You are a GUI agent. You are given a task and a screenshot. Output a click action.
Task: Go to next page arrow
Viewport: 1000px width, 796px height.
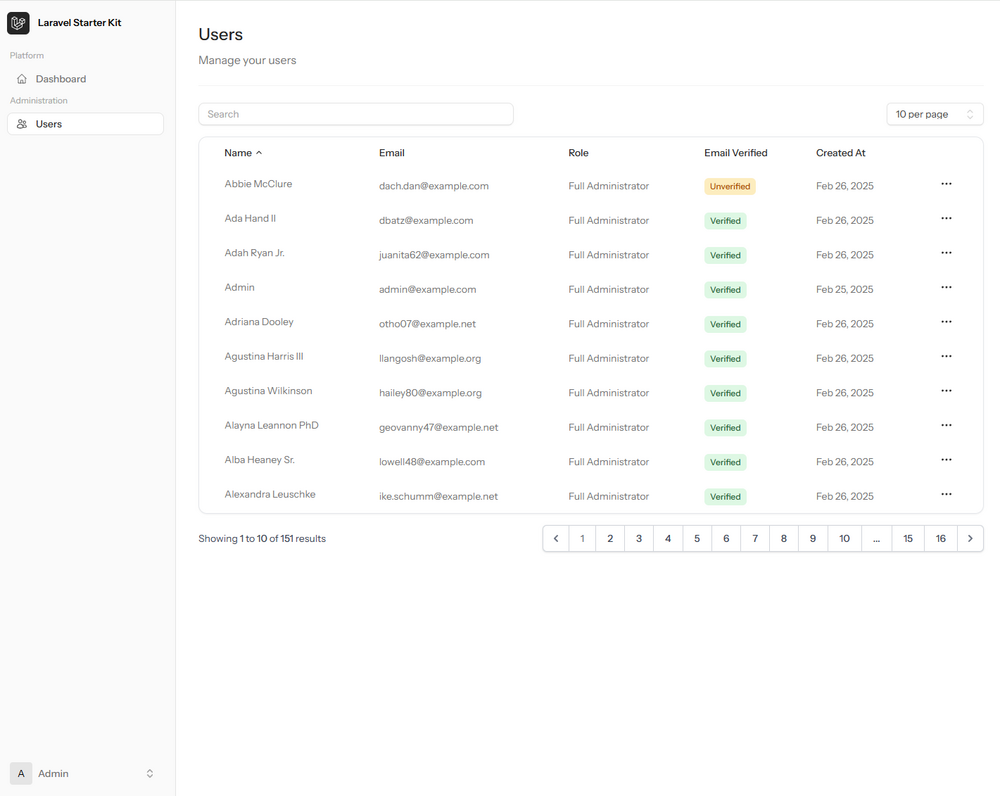click(970, 538)
